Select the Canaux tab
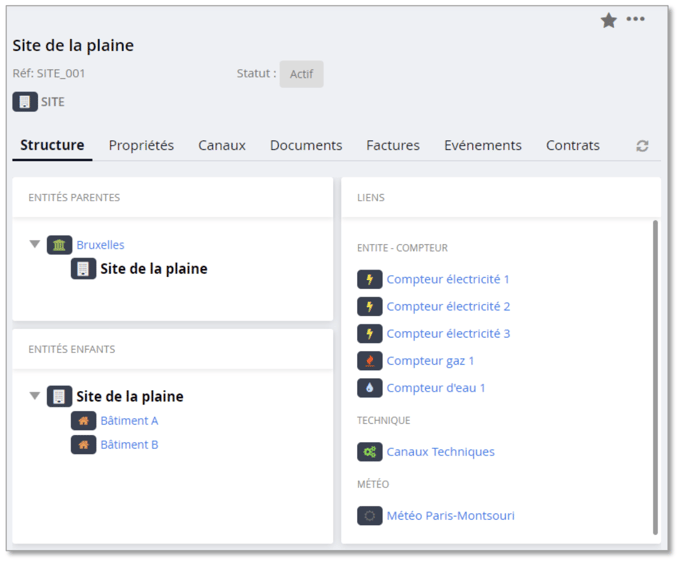 click(x=222, y=145)
